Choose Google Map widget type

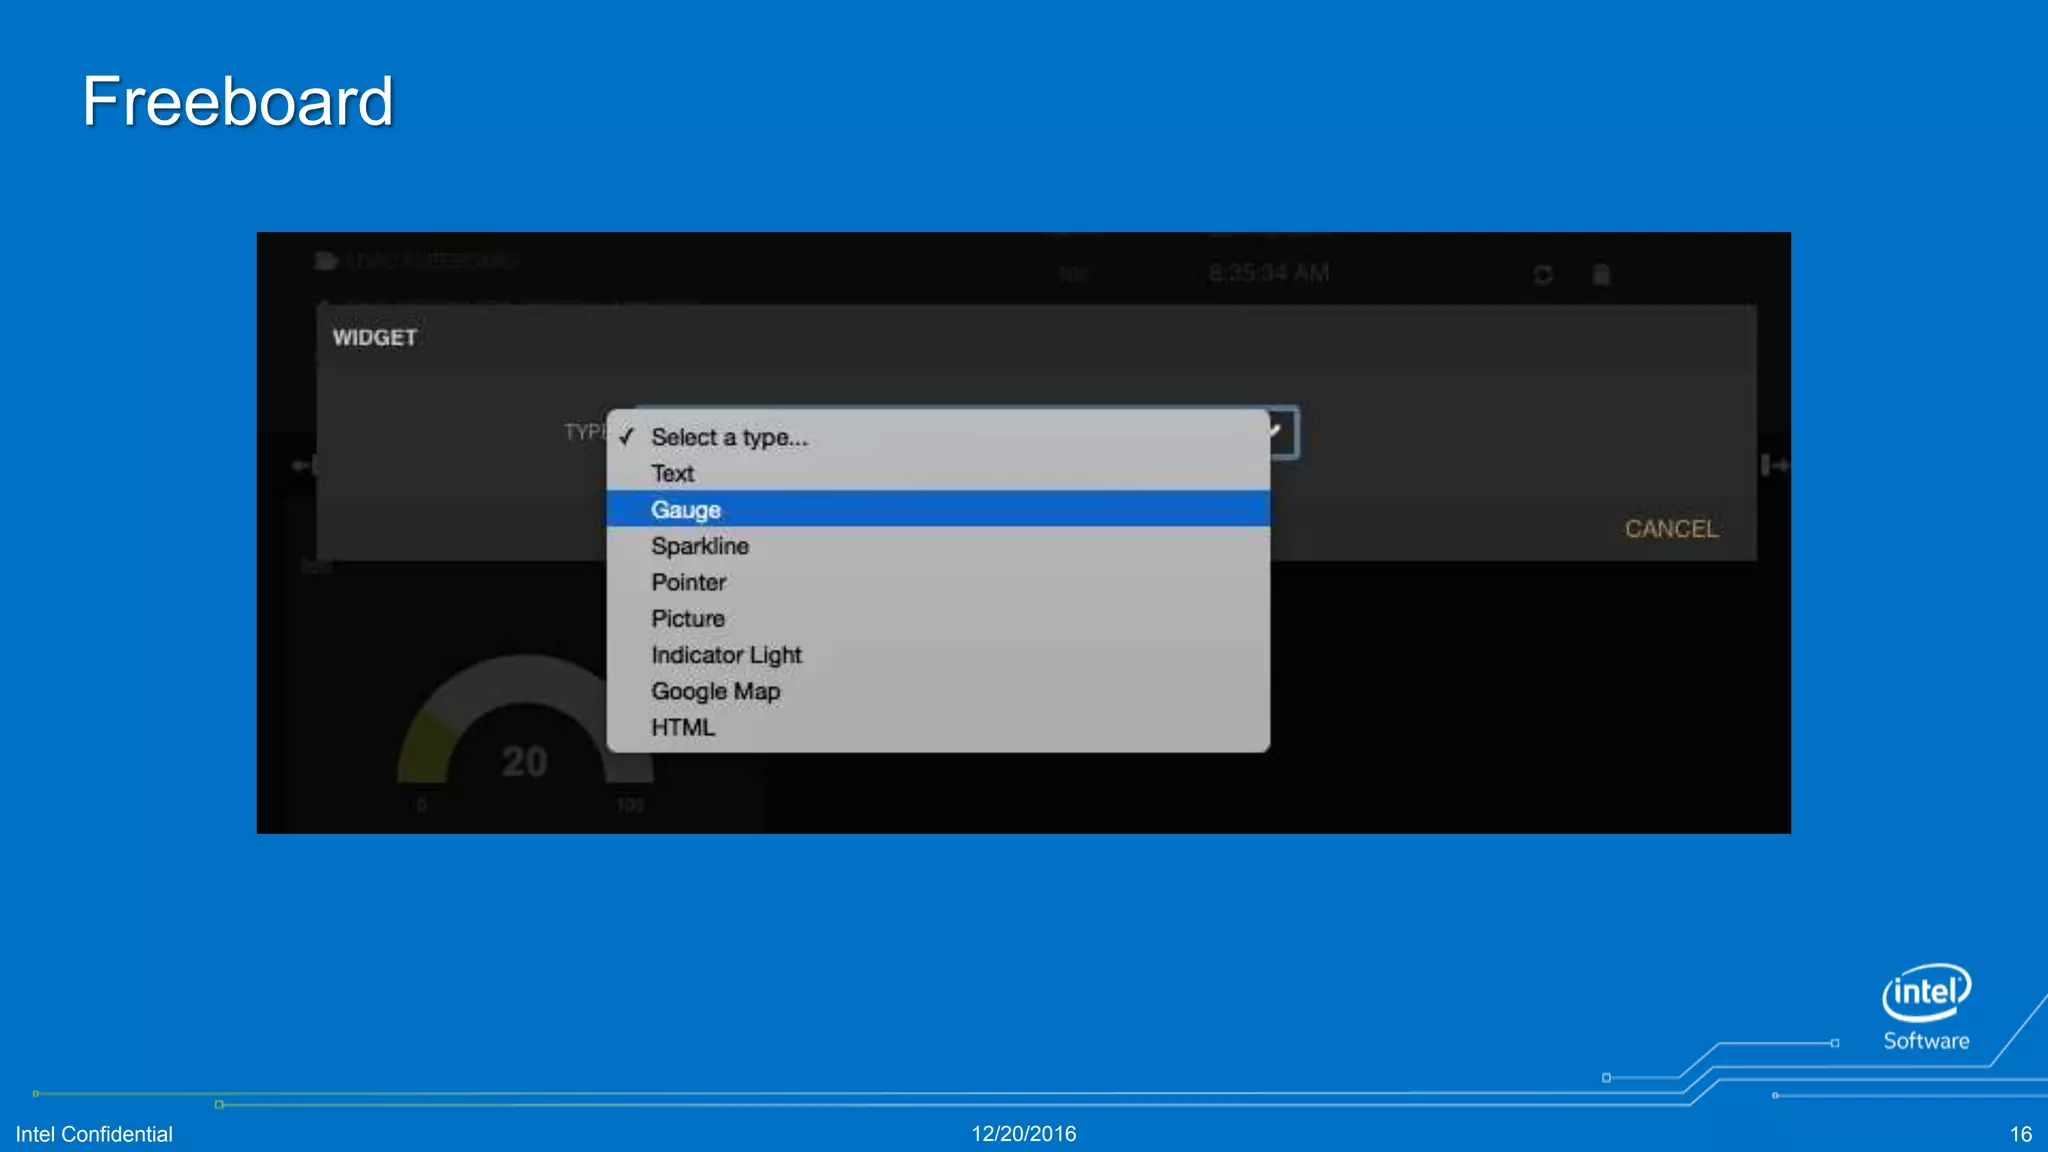click(938, 691)
